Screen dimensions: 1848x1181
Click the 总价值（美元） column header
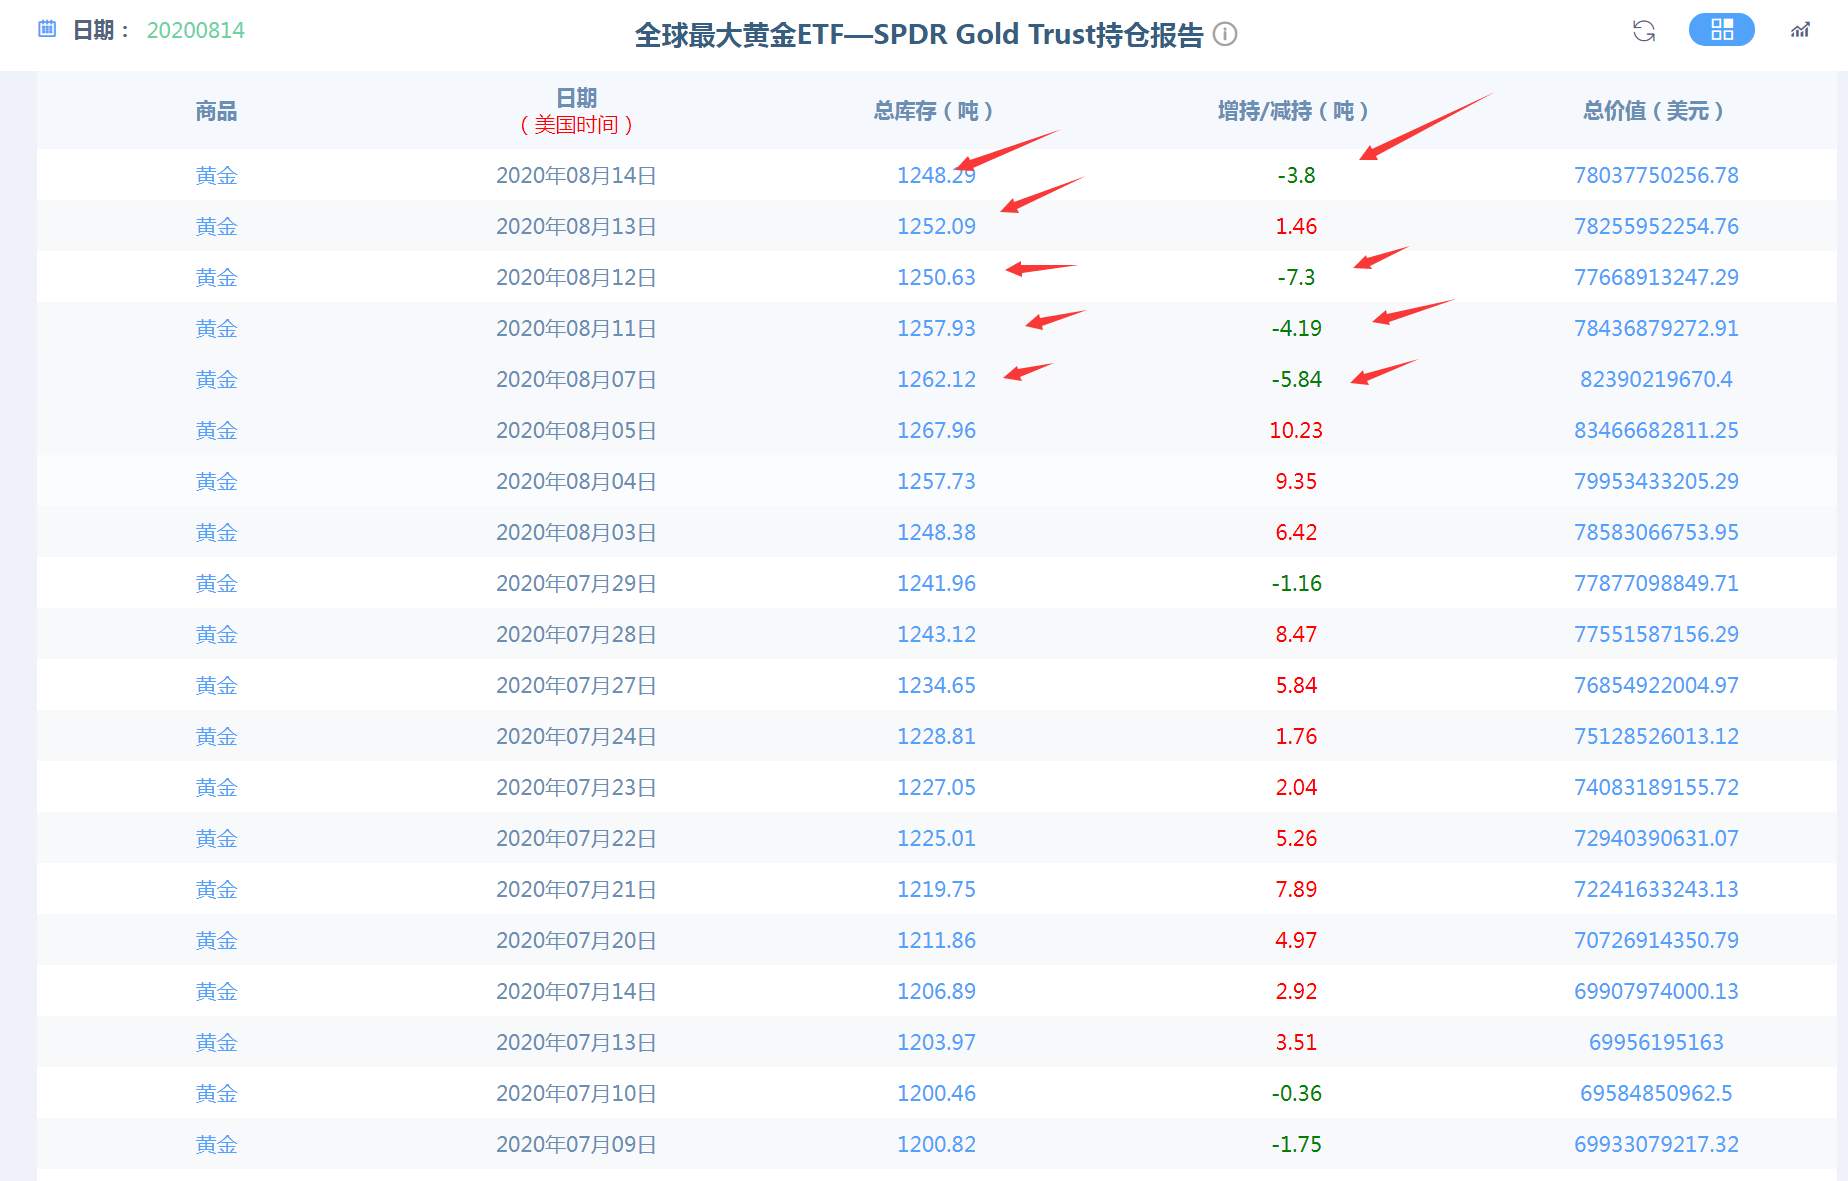[x=1654, y=111]
